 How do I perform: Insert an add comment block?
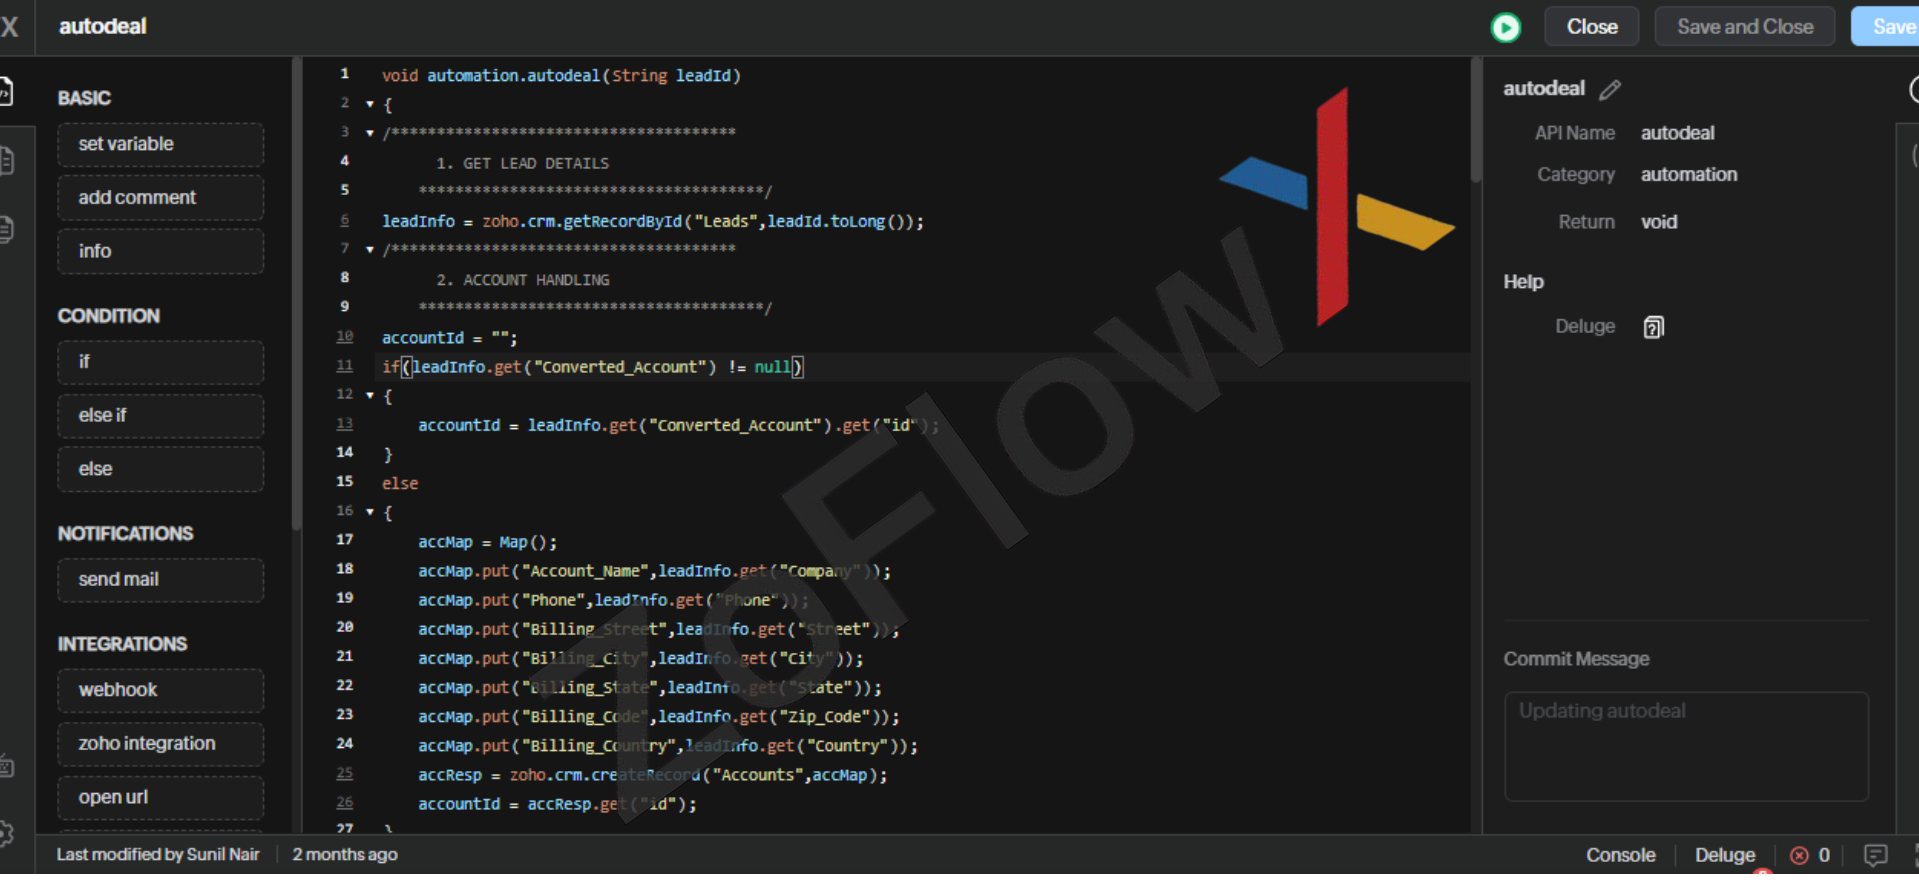click(x=161, y=198)
